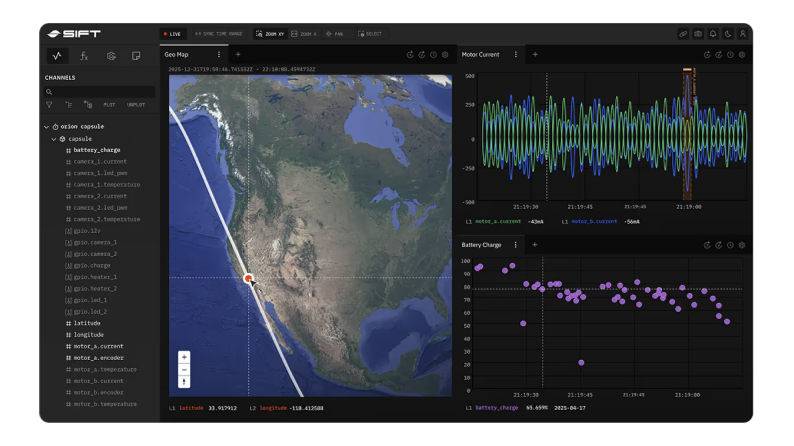
Task: Open the clock time settings in Battery Charge panel
Action: click(x=730, y=245)
